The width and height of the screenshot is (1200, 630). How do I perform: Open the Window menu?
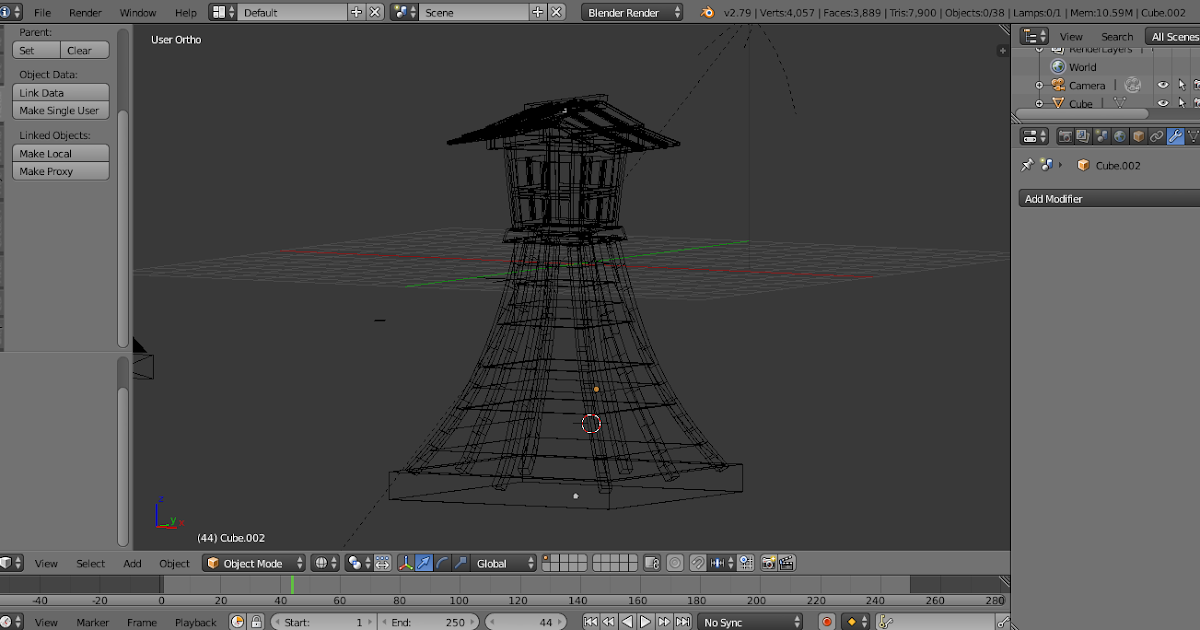(x=138, y=13)
